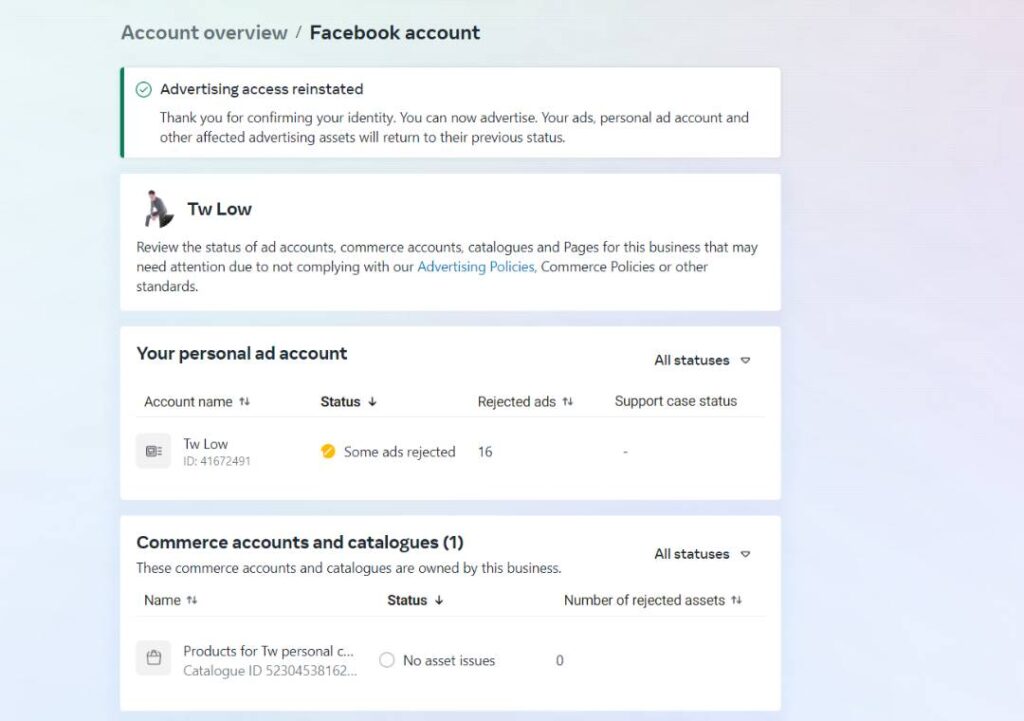This screenshot has width=1024, height=721.
Task: Open All statuses dropdown for personal ad account
Action: coord(702,360)
